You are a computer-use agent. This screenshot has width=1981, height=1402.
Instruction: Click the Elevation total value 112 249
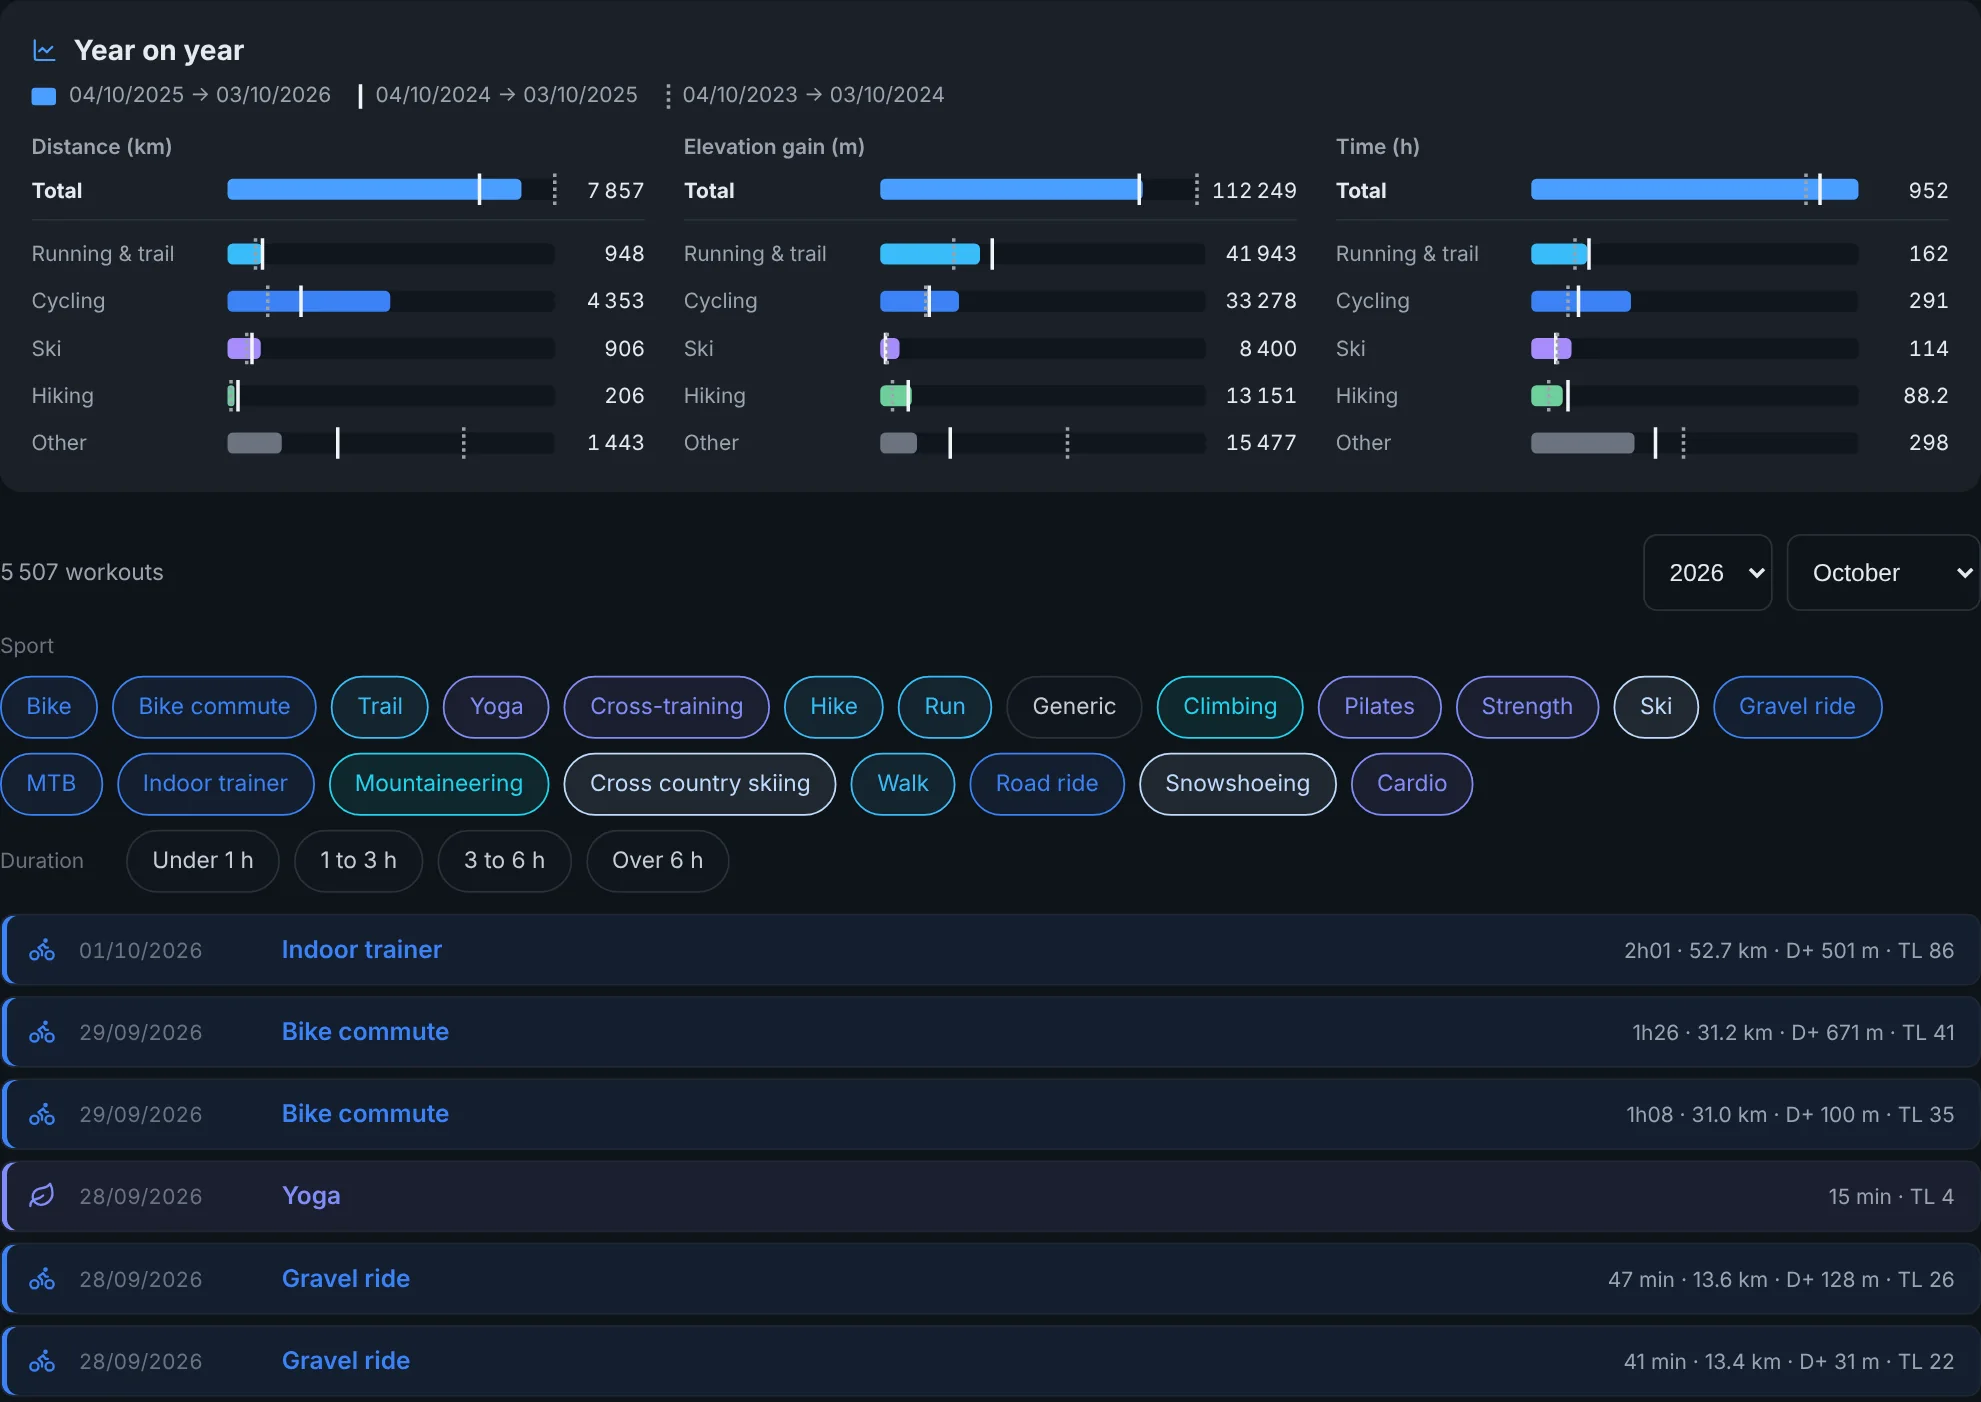tap(1254, 190)
